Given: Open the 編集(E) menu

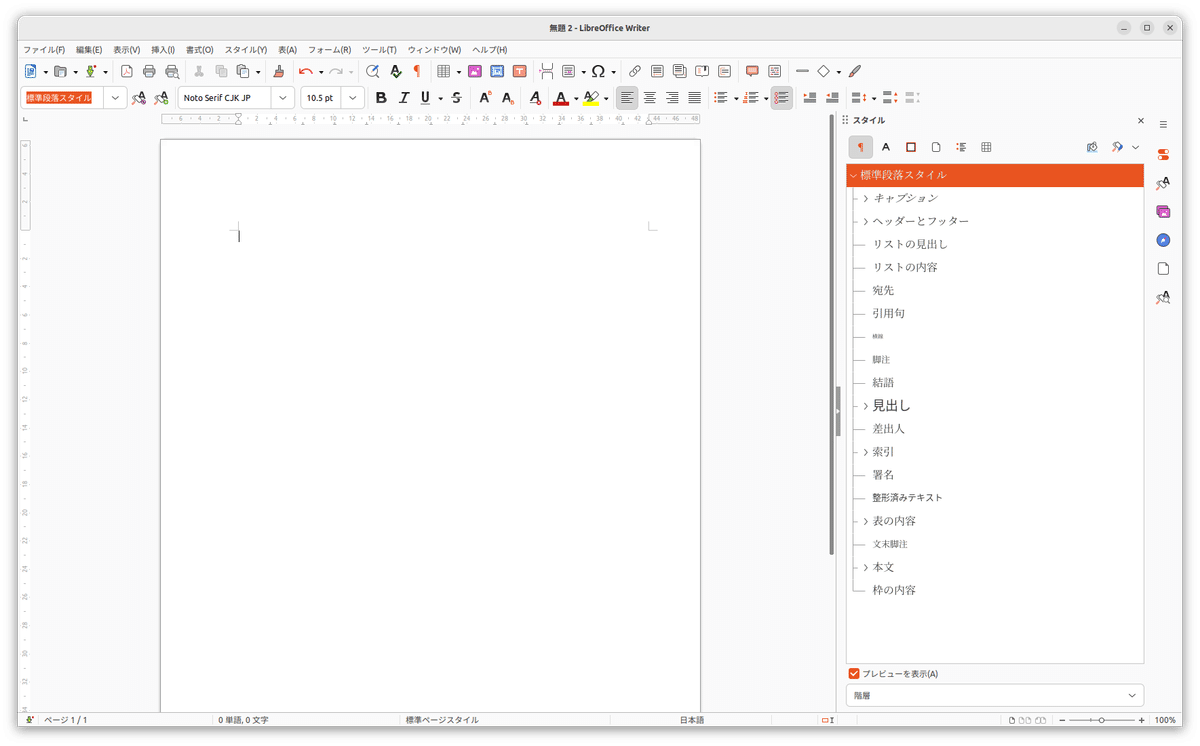Looking at the screenshot, I should tap(89, 50).
